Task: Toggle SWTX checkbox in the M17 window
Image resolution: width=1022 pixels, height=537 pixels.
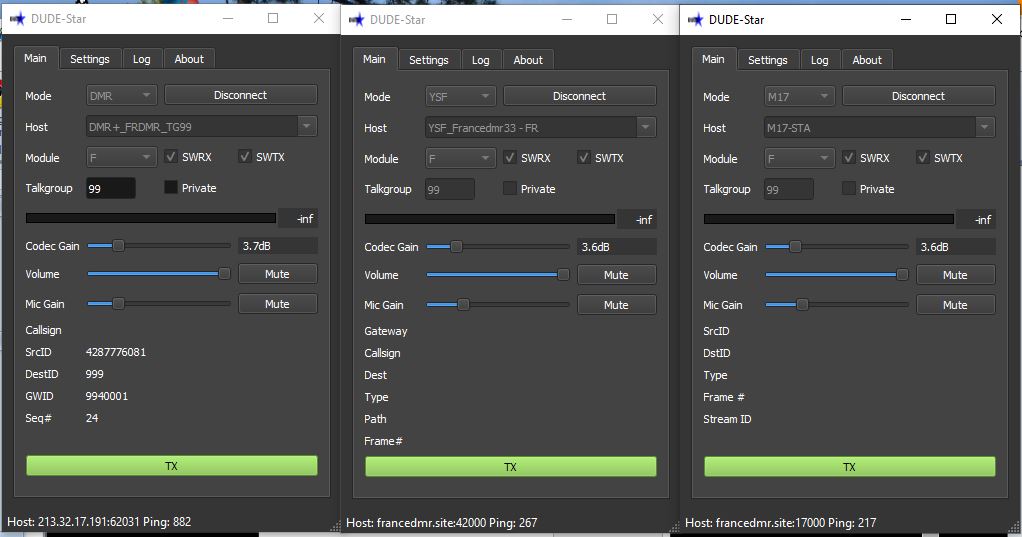Action: (x=923, y=158)
